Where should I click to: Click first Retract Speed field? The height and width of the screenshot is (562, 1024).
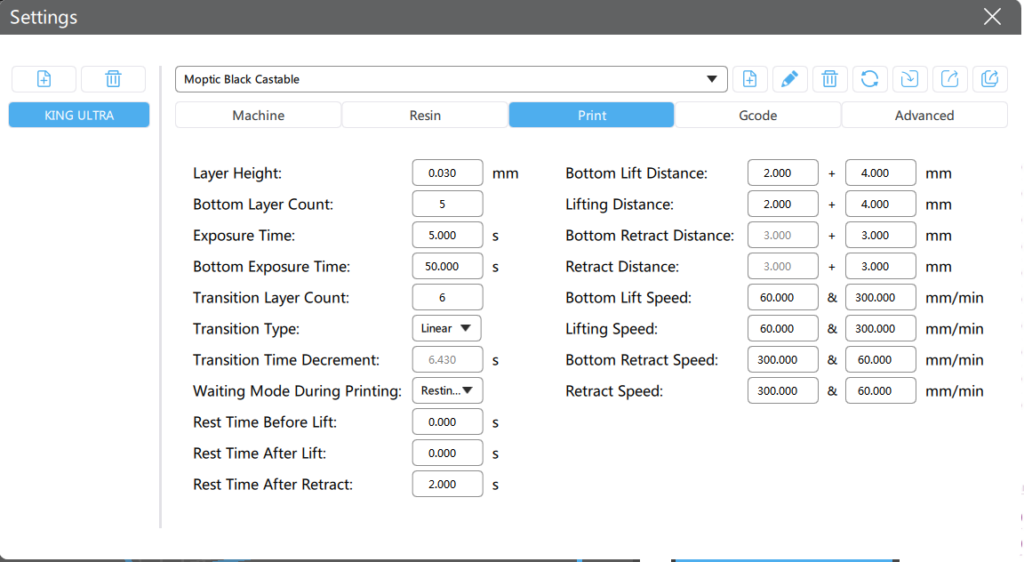783,390
